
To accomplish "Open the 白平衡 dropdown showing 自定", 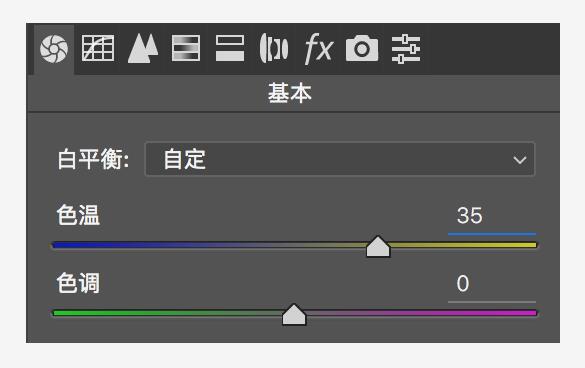I will [x=340, y=159].
